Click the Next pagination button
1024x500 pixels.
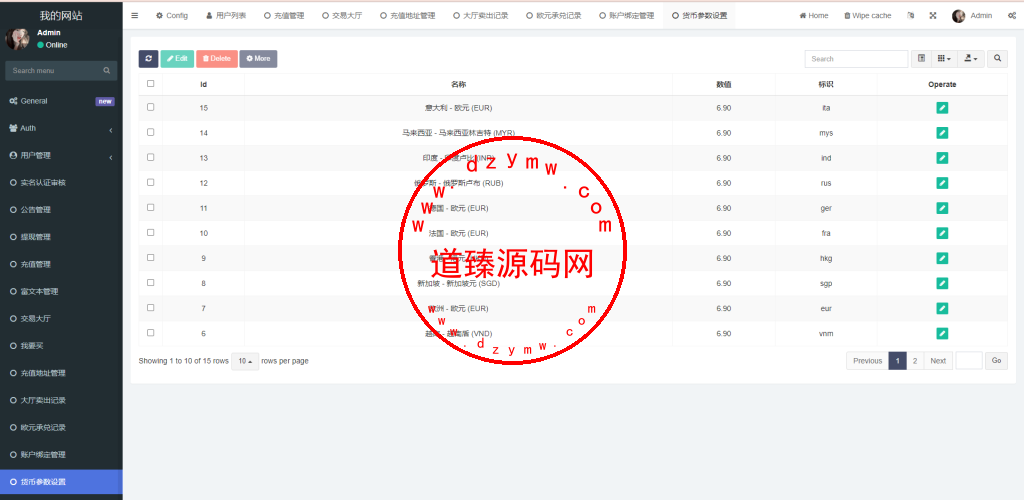[x=938, y=361]
